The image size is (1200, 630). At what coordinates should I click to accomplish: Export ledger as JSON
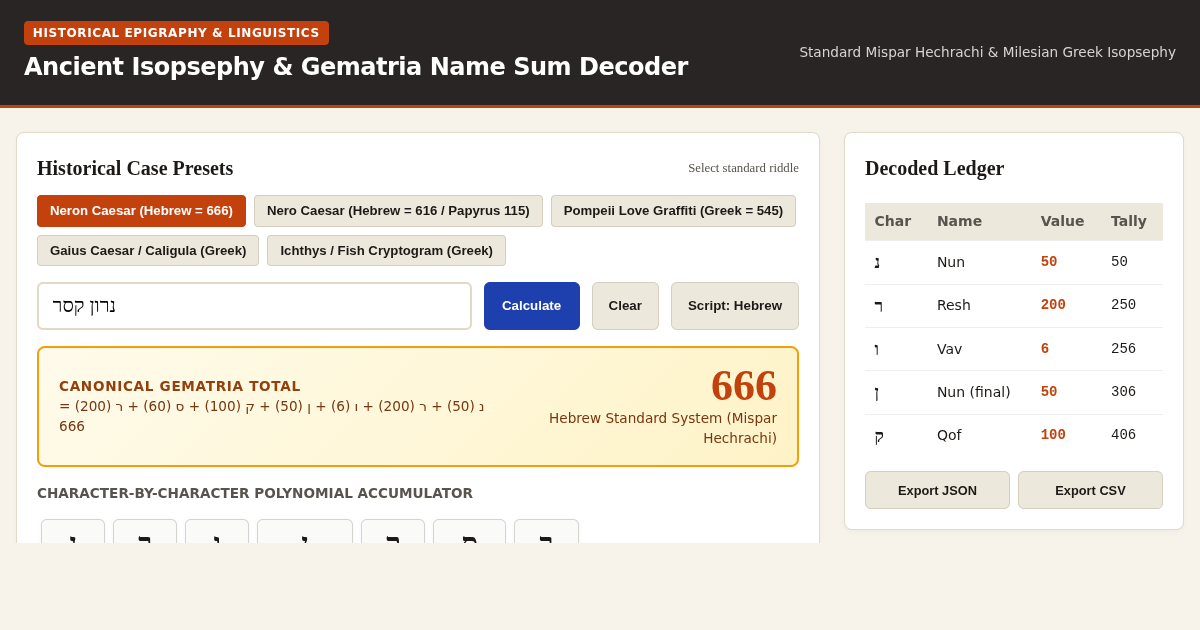pyautogui.click(x=937, y=490)
